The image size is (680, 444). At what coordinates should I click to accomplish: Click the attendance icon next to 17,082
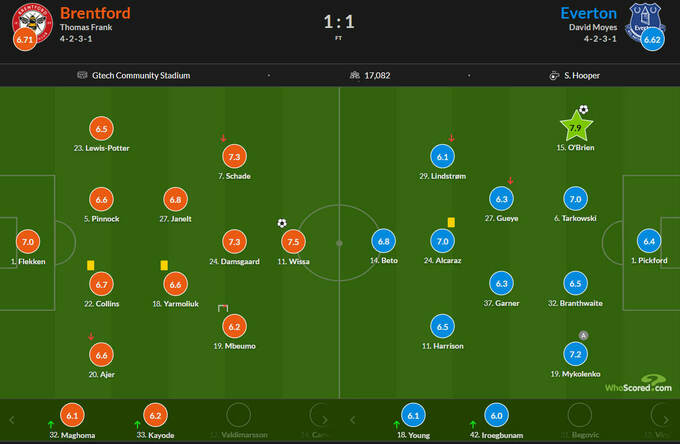pyautogui.click(x=354, y=75)
